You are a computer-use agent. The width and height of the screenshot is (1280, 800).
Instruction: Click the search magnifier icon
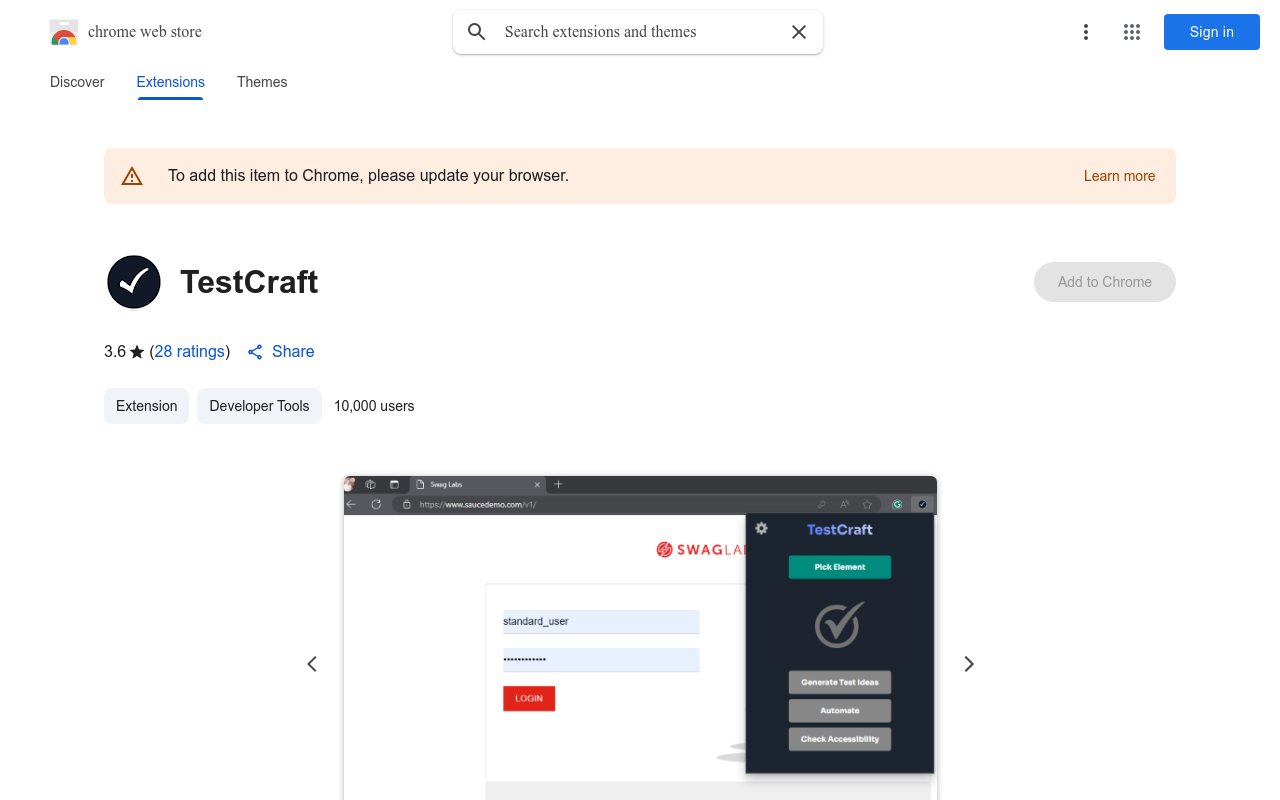477,32
